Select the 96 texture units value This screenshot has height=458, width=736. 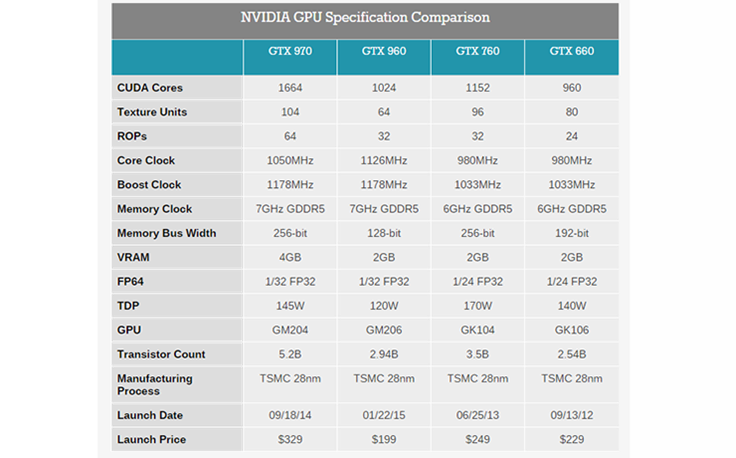click(x=477, y=112)
